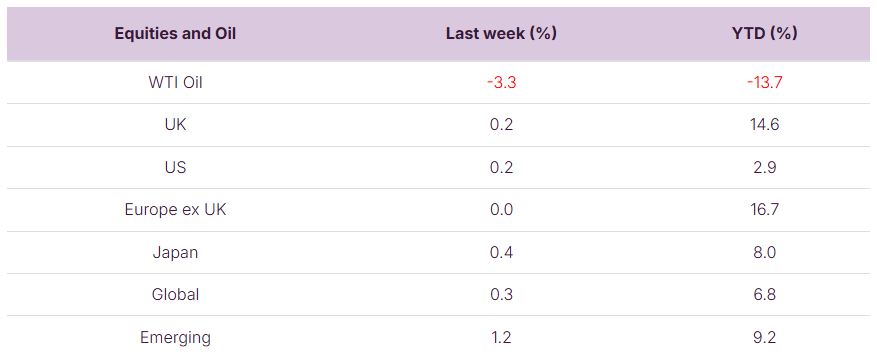The height and width of the screenshot is (360, 877).
Task: Click WTI Oil last week value -3.3
Action: (x=501, y=83)
